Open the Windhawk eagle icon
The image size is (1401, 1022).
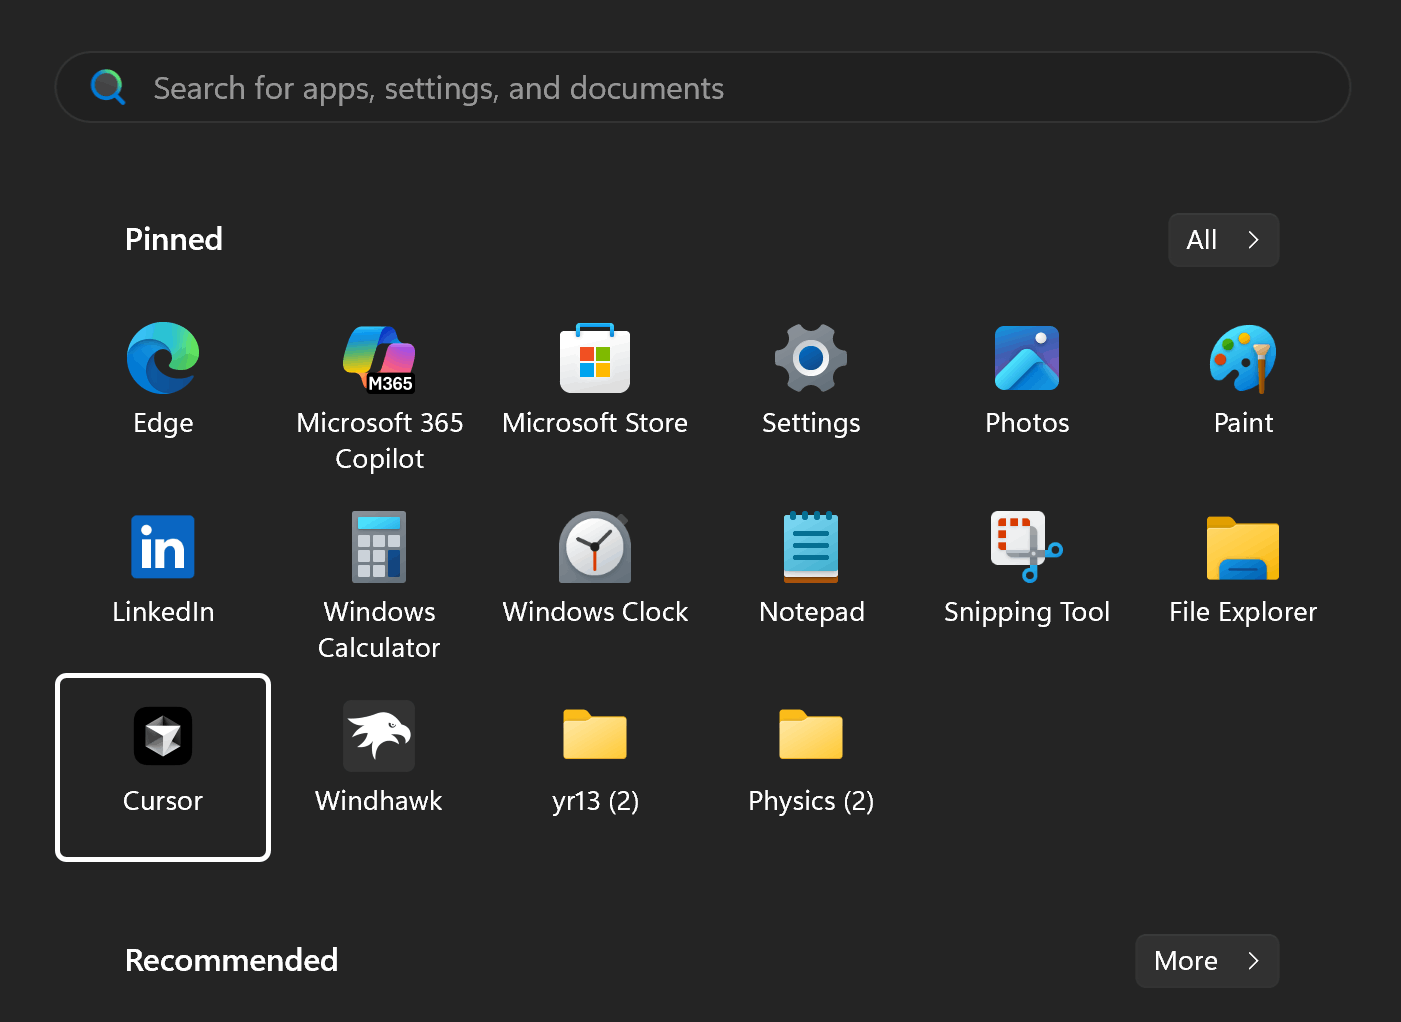(379, 736)
